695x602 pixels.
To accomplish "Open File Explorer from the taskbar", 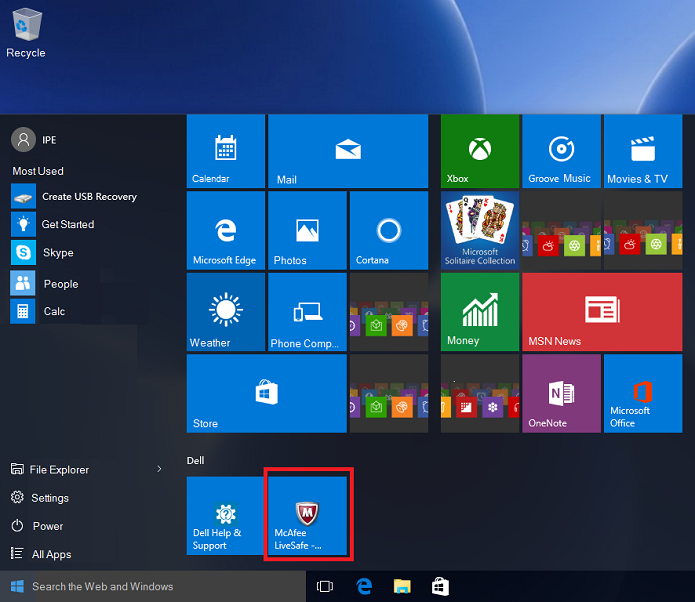I will [402, 586].
